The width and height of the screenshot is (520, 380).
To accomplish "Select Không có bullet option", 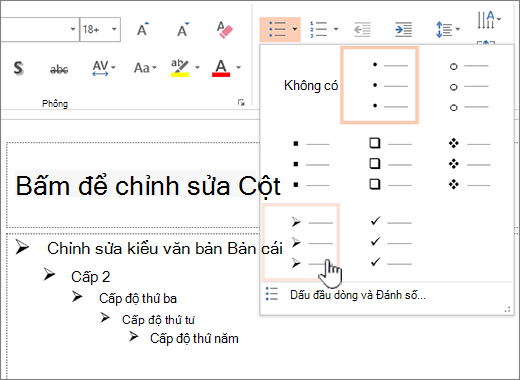I will [x=311, y=86].
